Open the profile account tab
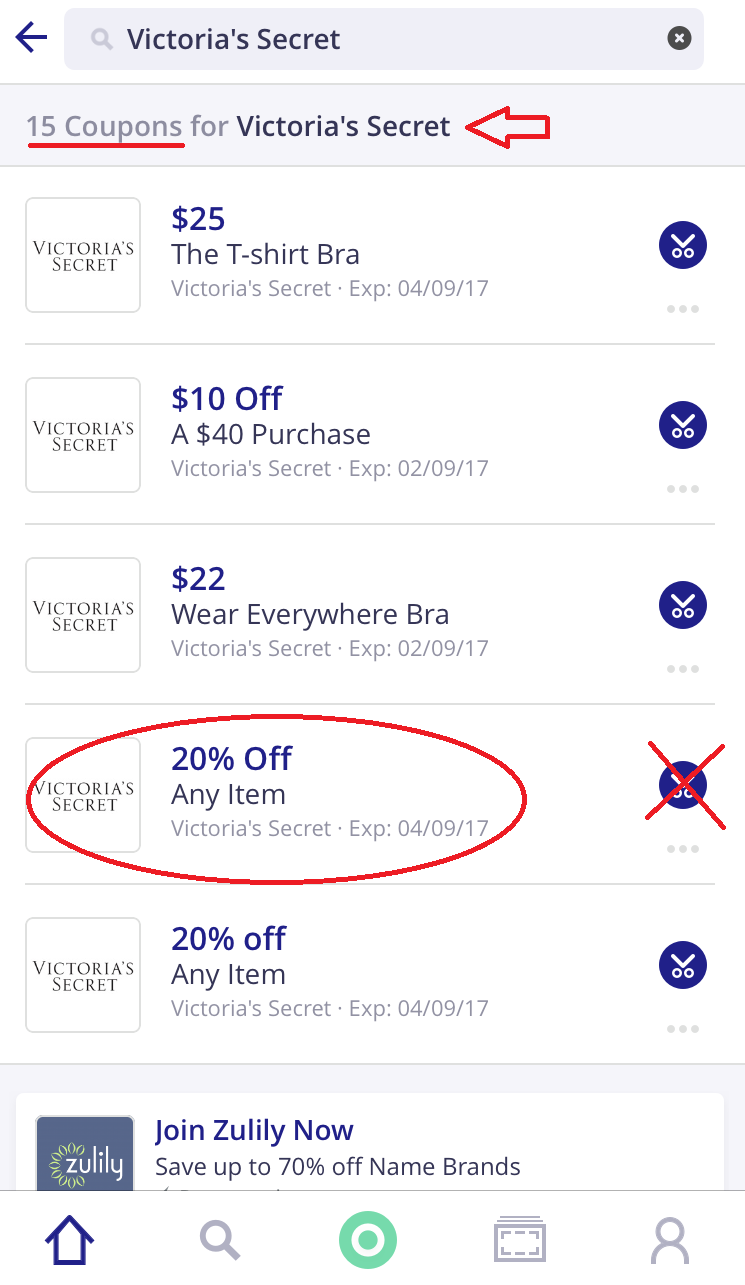745x1285 pixels. [670, 1241]
